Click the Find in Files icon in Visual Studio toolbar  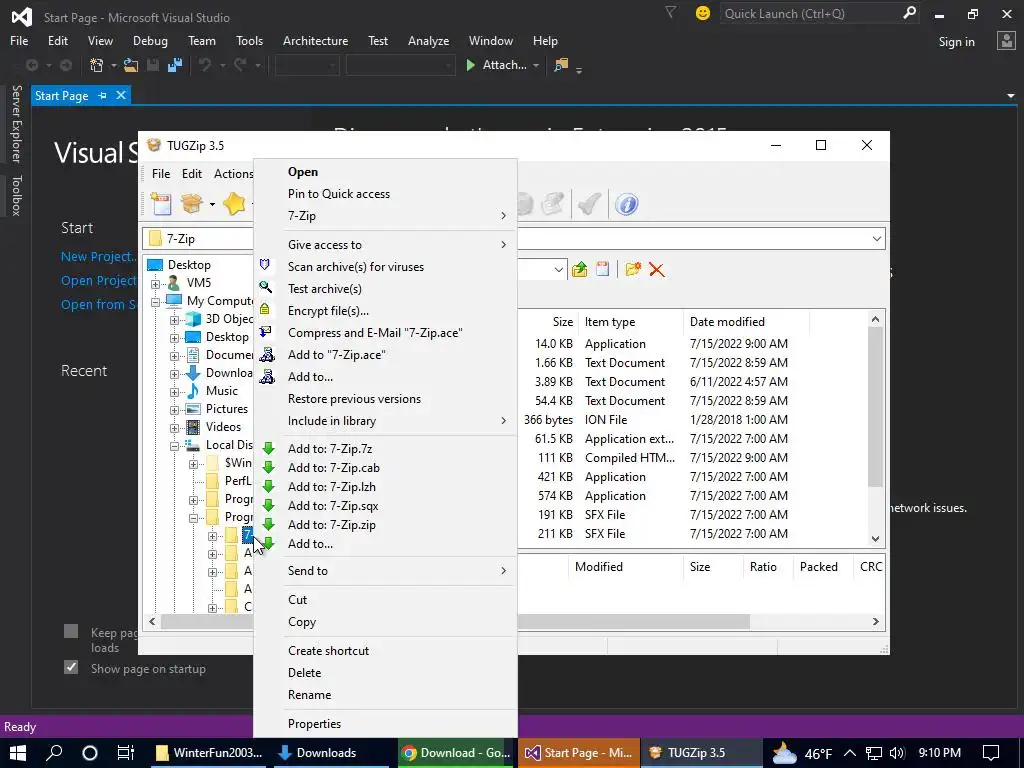point(561,65)
